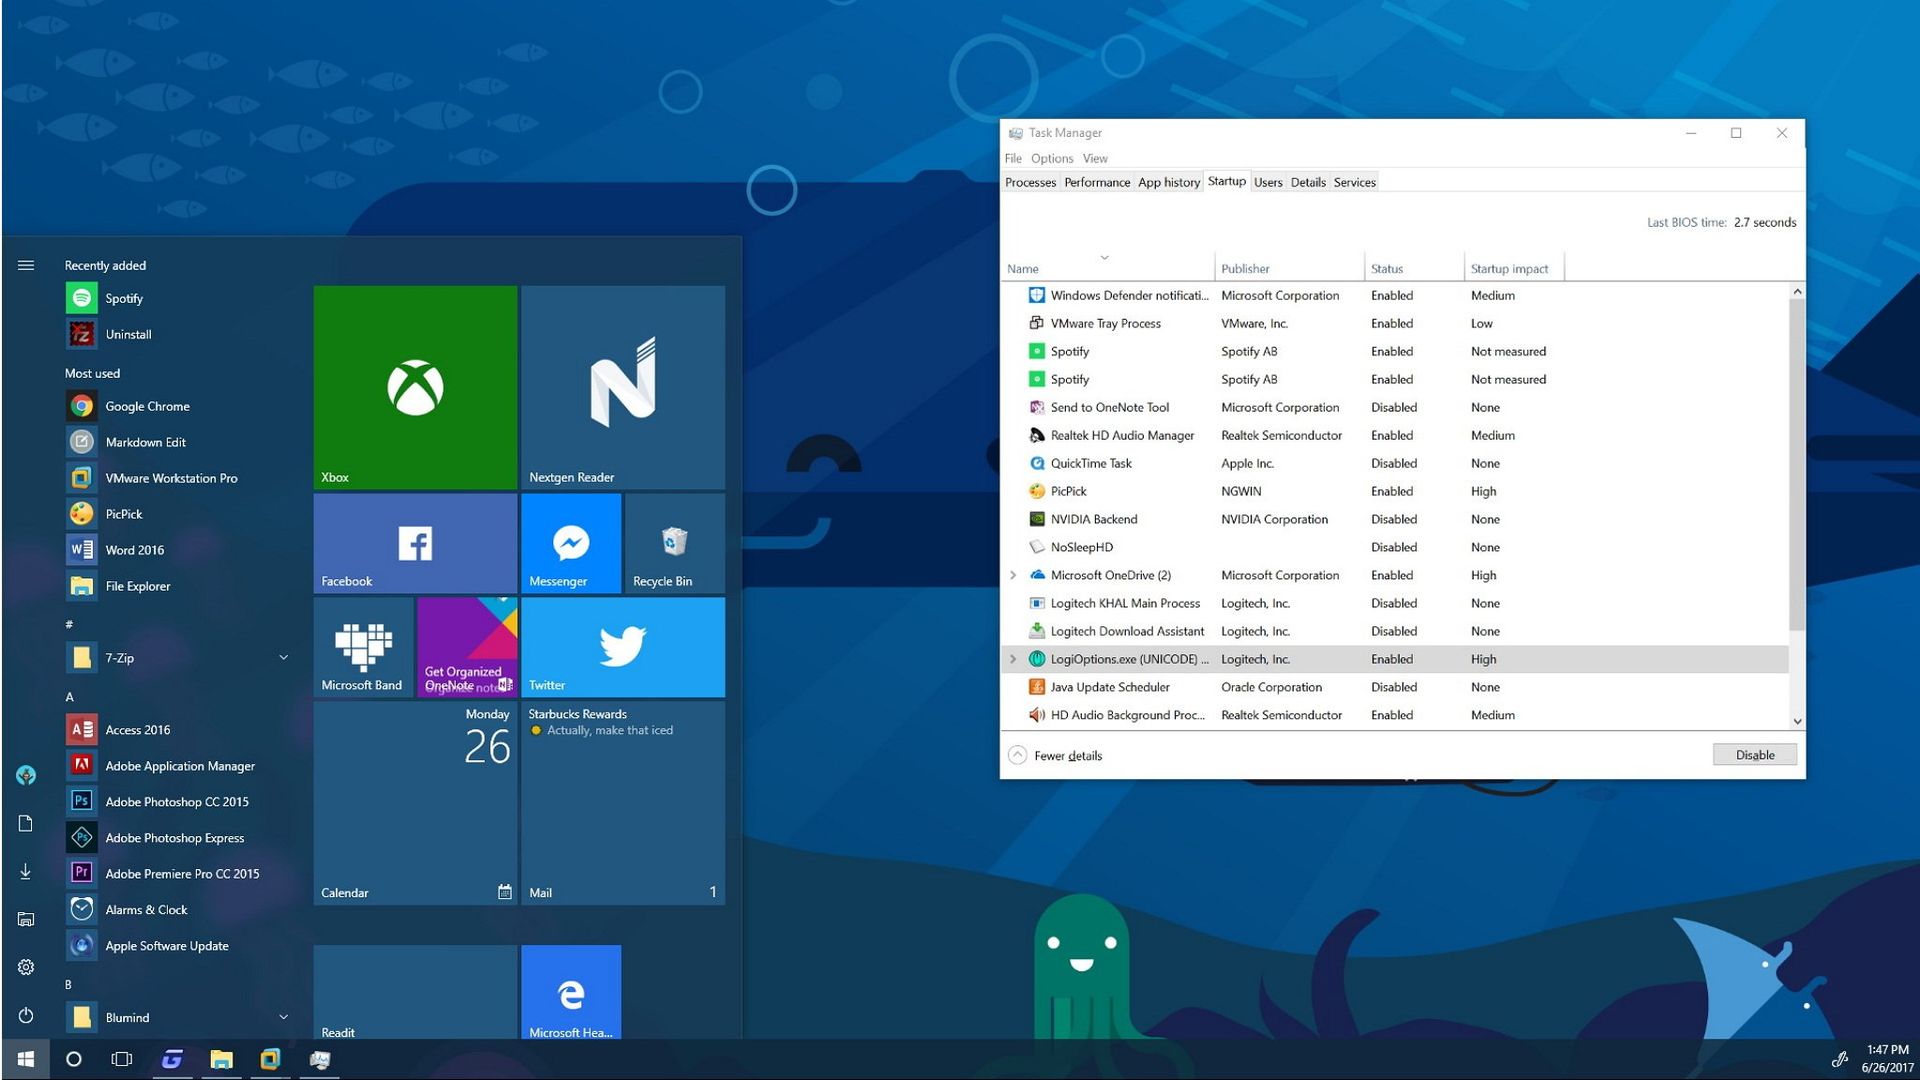1920x1080 pixels.
Task: Open Spotify from Recently added list
Action: tap(124, 298)
